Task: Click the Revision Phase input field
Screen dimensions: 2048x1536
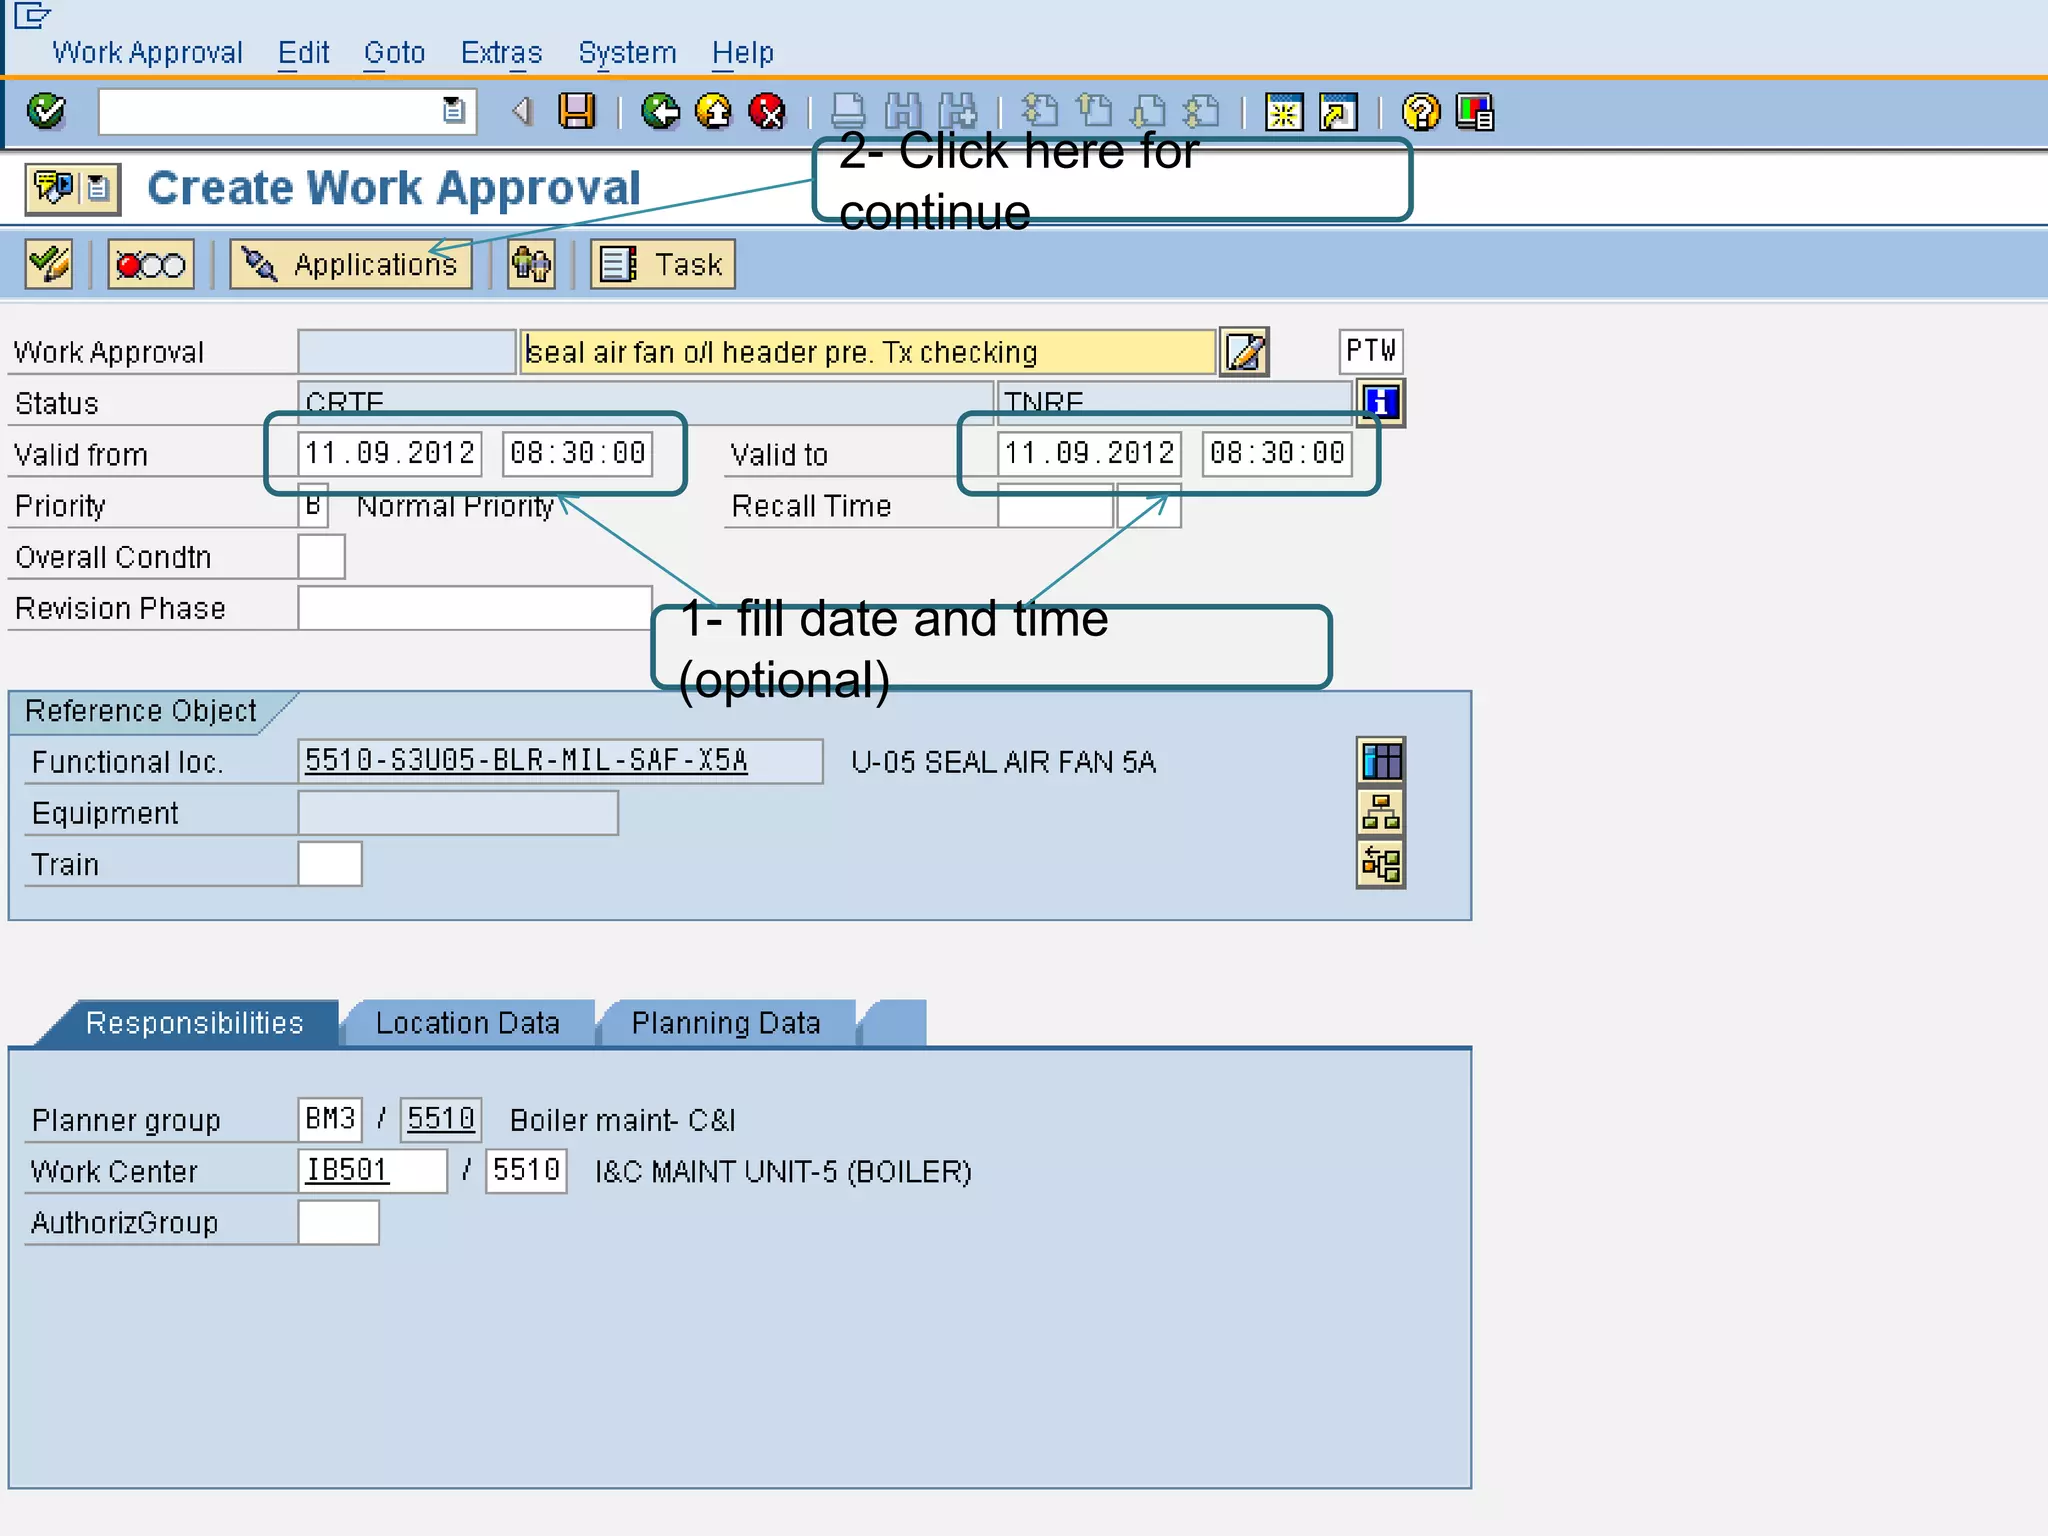Action: (x=475, y=608)
